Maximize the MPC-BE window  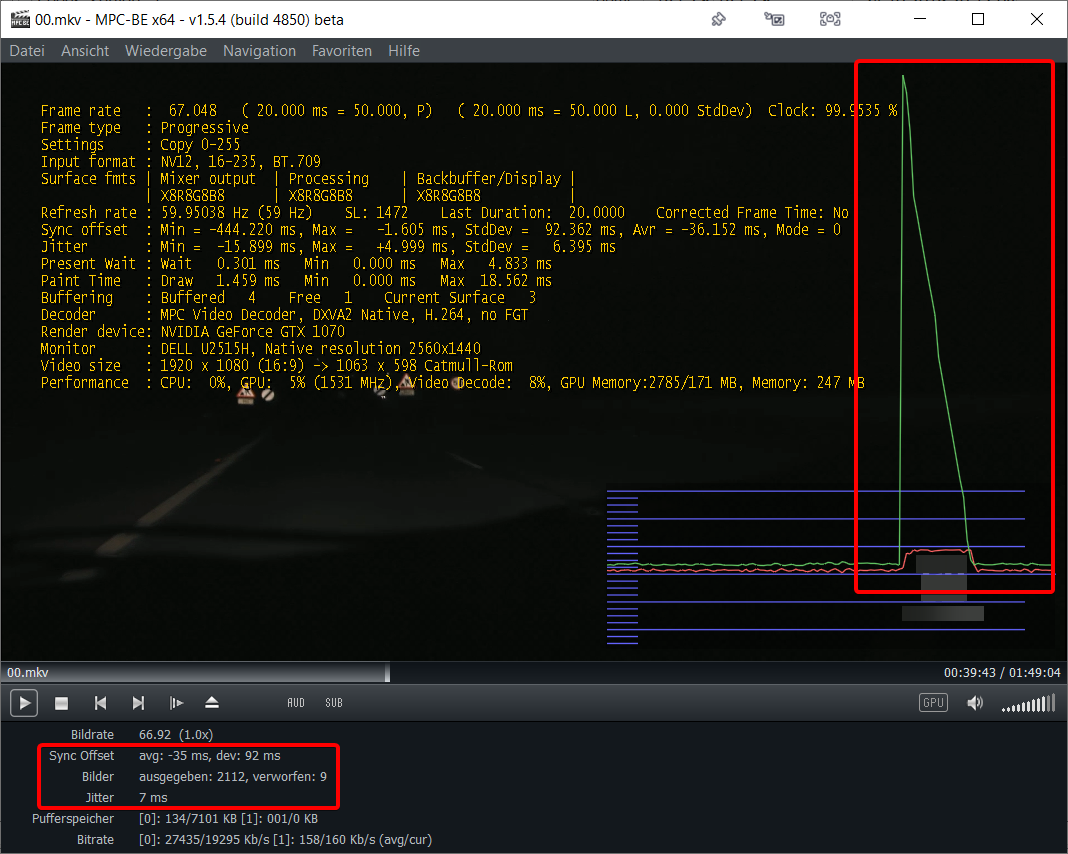pyautogui.click(x=978, y=19)
